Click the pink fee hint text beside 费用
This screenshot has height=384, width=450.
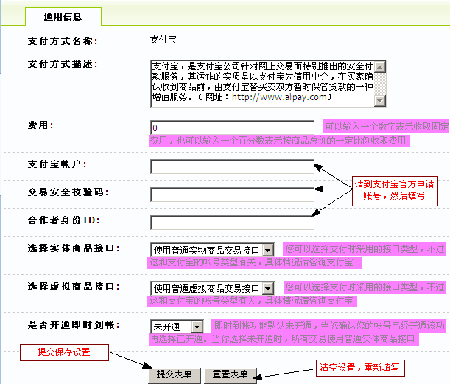(x=299, y=133)
